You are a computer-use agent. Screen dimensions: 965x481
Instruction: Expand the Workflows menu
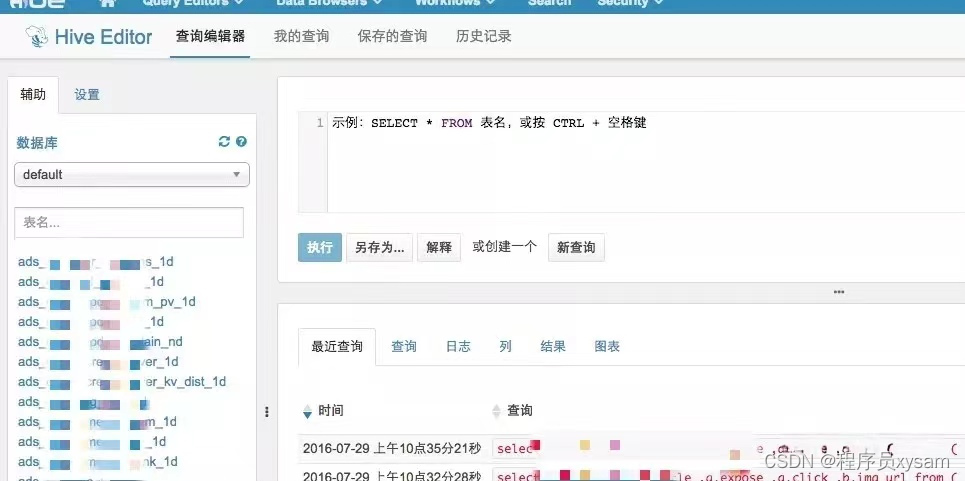(455, 3)
